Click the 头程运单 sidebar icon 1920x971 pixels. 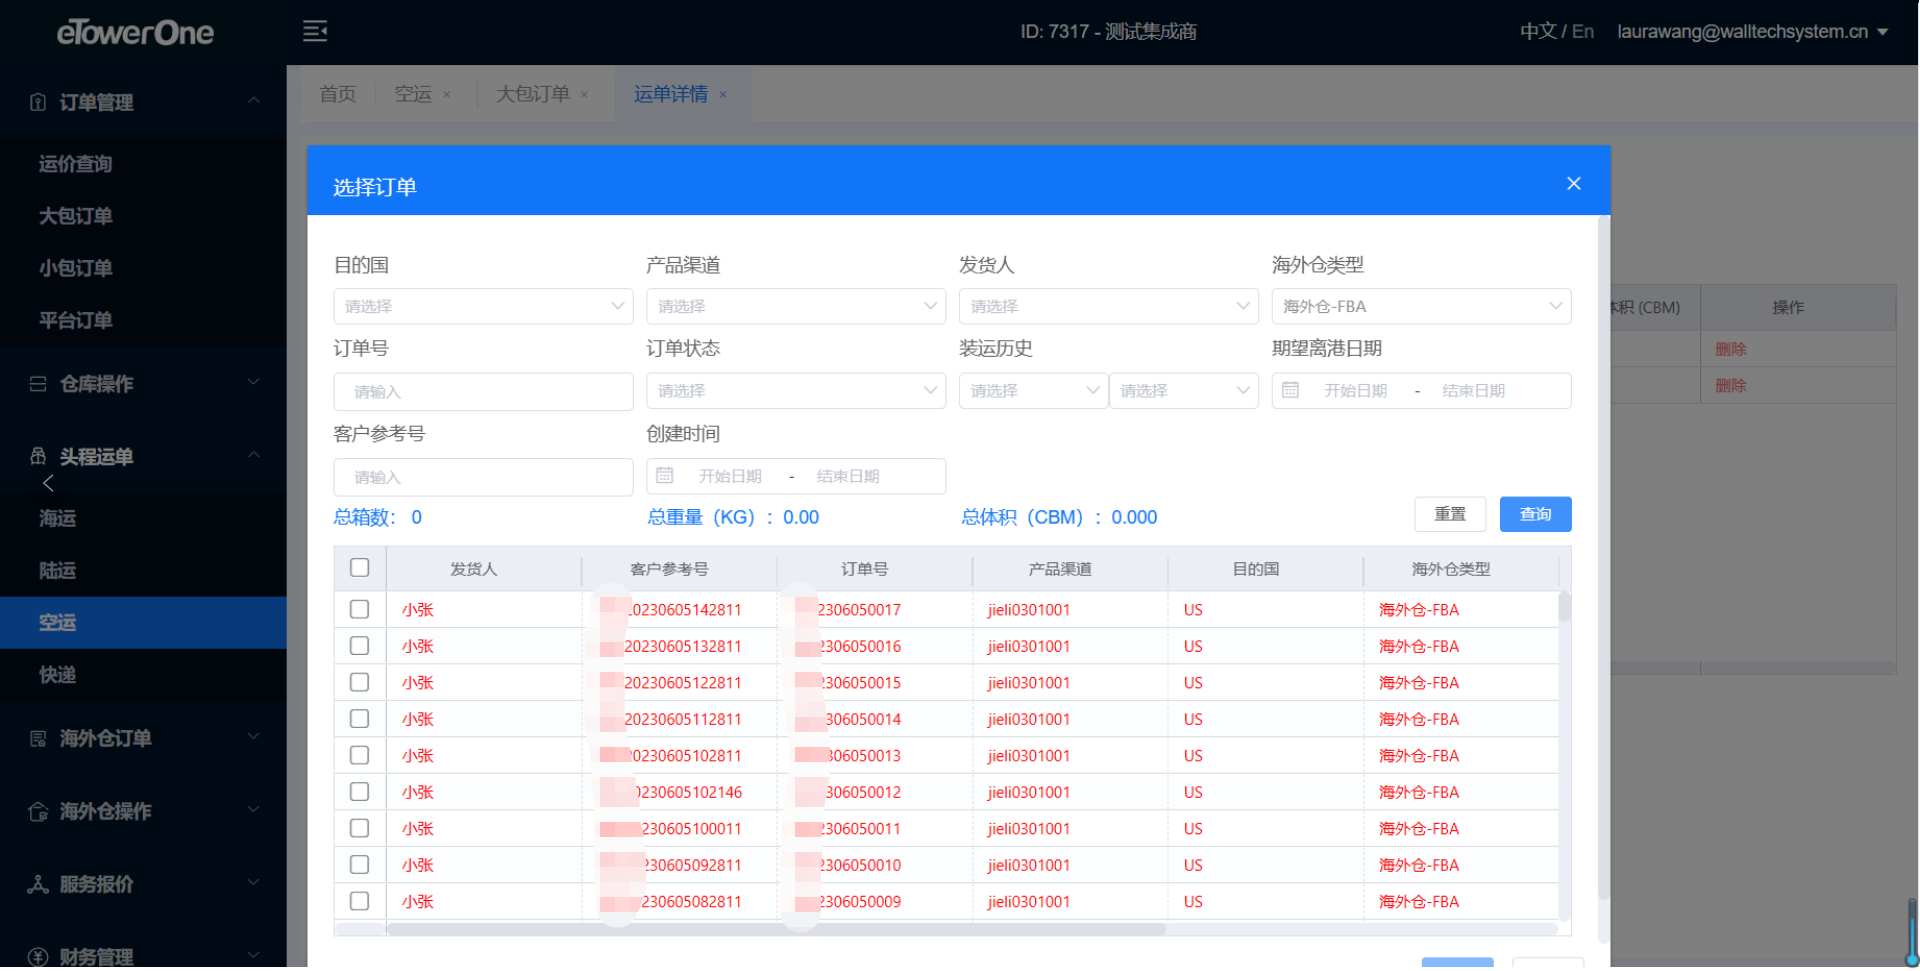(x=38, y=457)
